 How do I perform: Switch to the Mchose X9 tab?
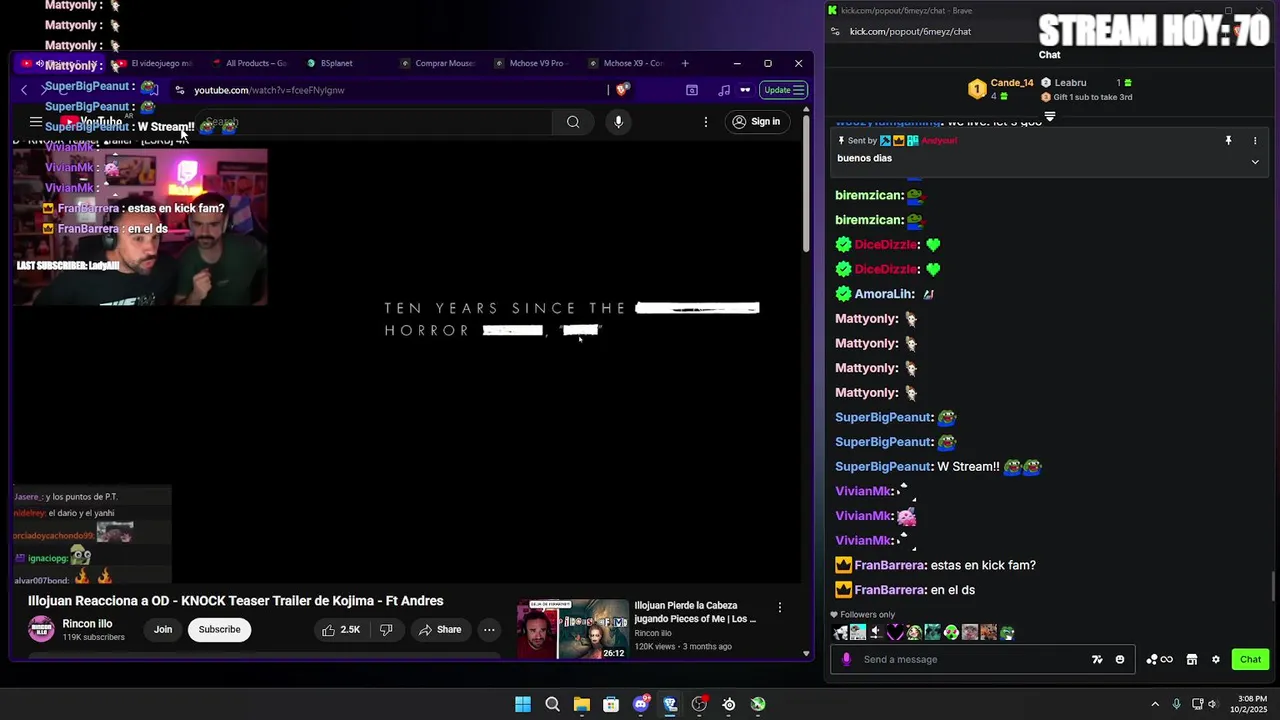pyautogui.click(x=627, y=63)
